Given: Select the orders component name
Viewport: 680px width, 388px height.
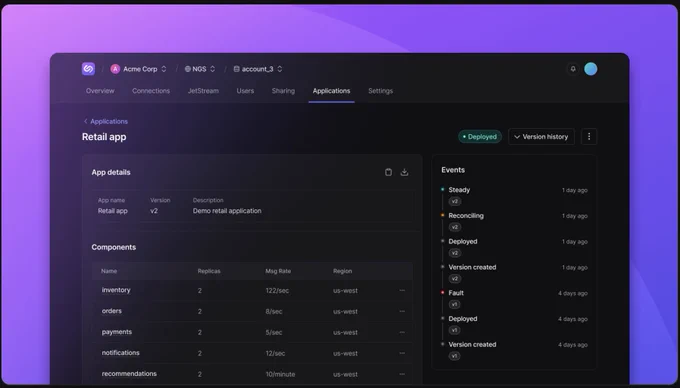Looking at the screenshot, I should (111, 311).
